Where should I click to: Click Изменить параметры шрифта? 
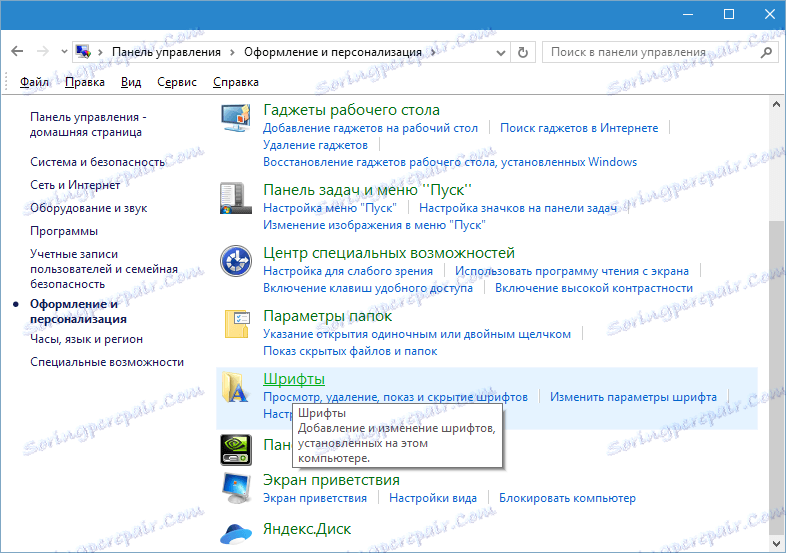click(633, 397)
